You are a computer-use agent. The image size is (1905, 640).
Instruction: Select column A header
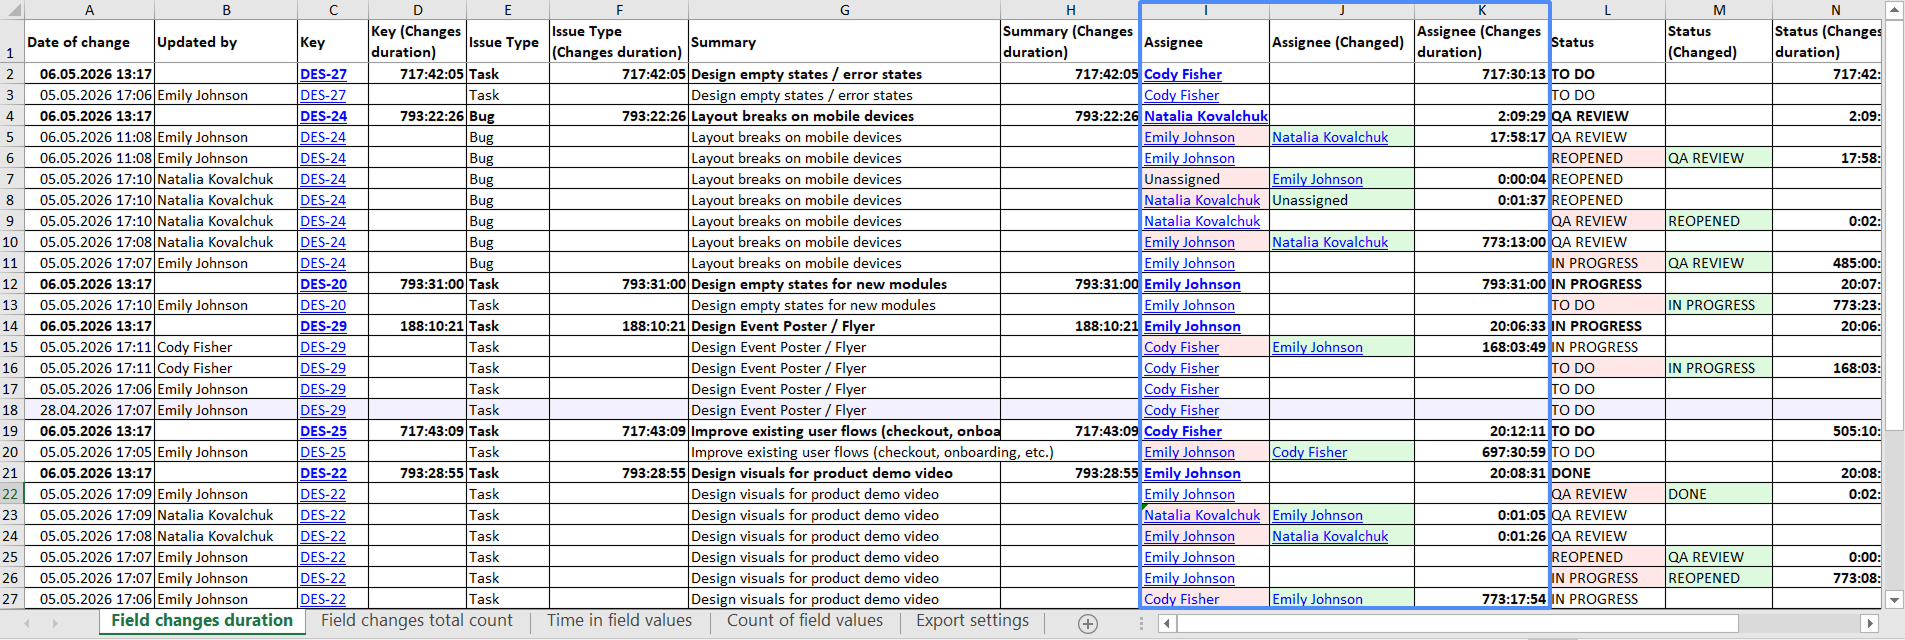89,10
